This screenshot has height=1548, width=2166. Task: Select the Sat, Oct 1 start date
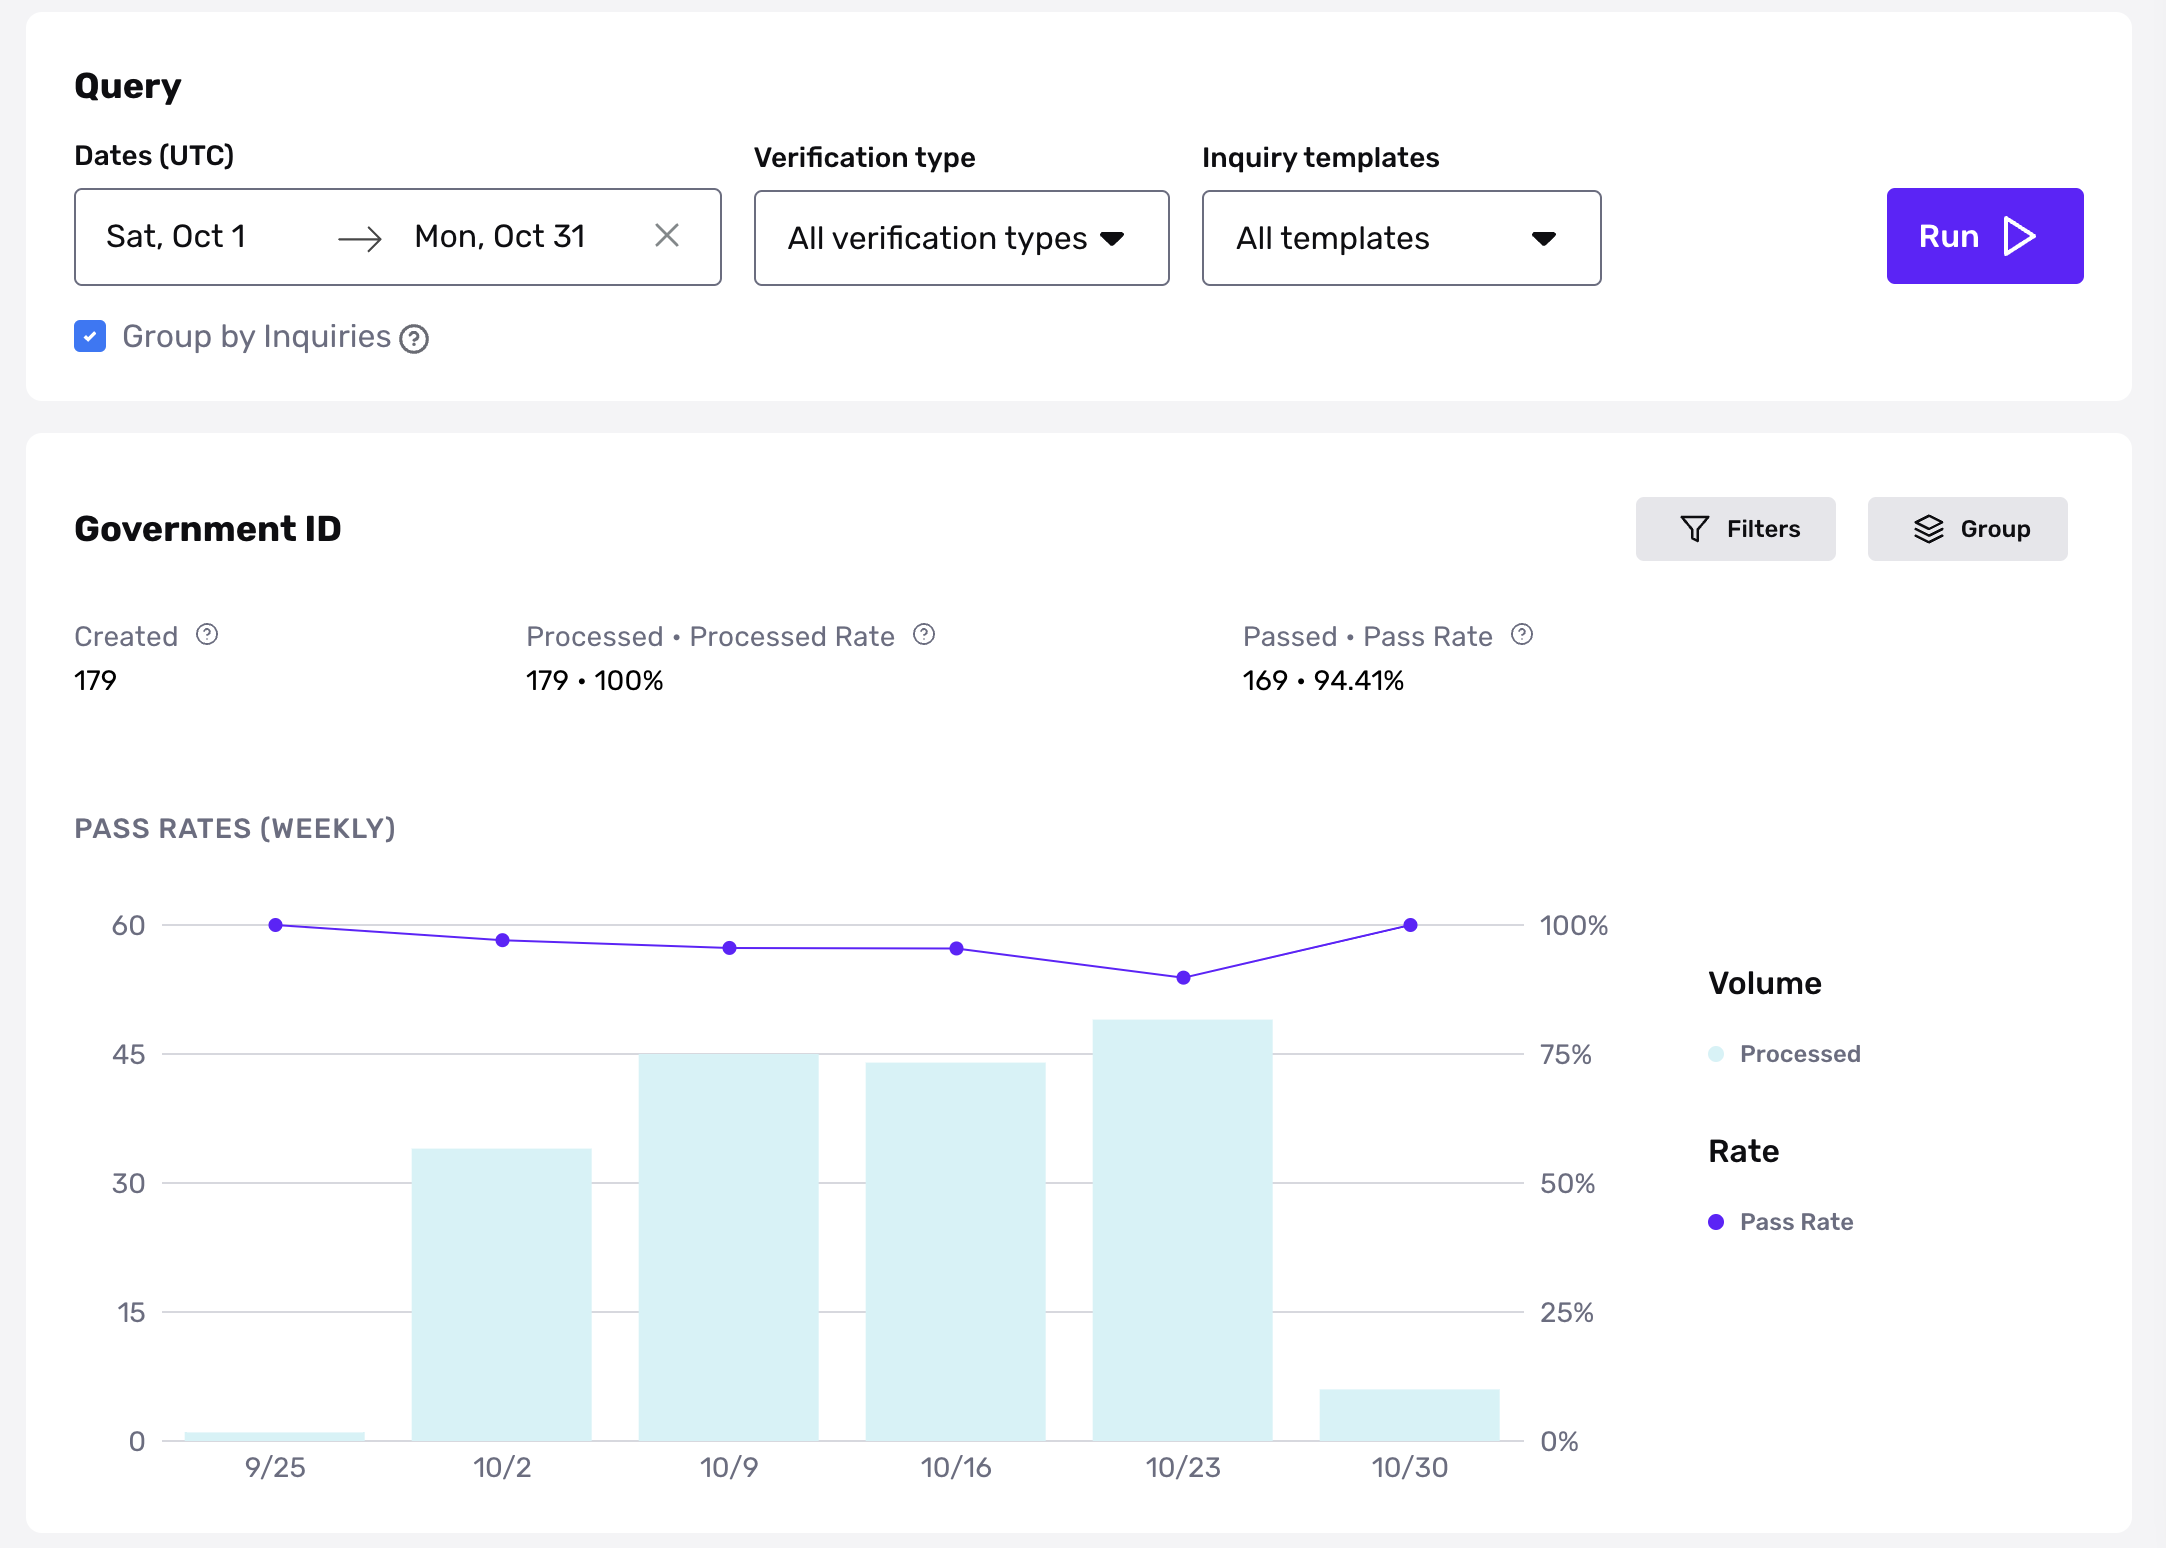coord(176,236)
